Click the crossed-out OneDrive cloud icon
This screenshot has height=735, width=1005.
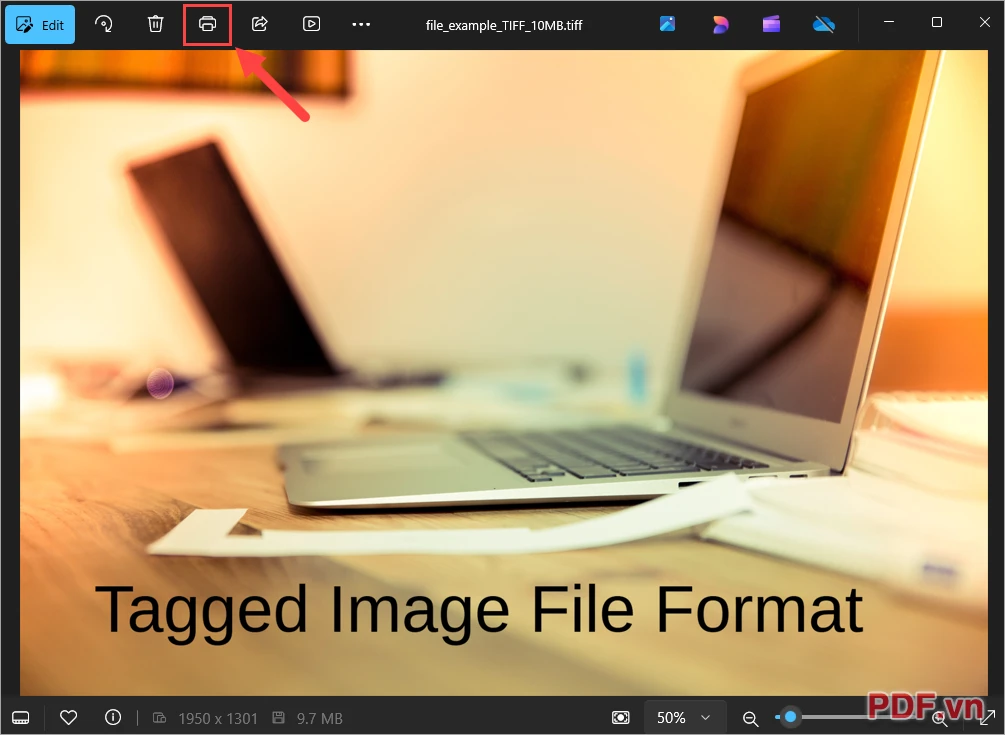click(x=824, y=24)
